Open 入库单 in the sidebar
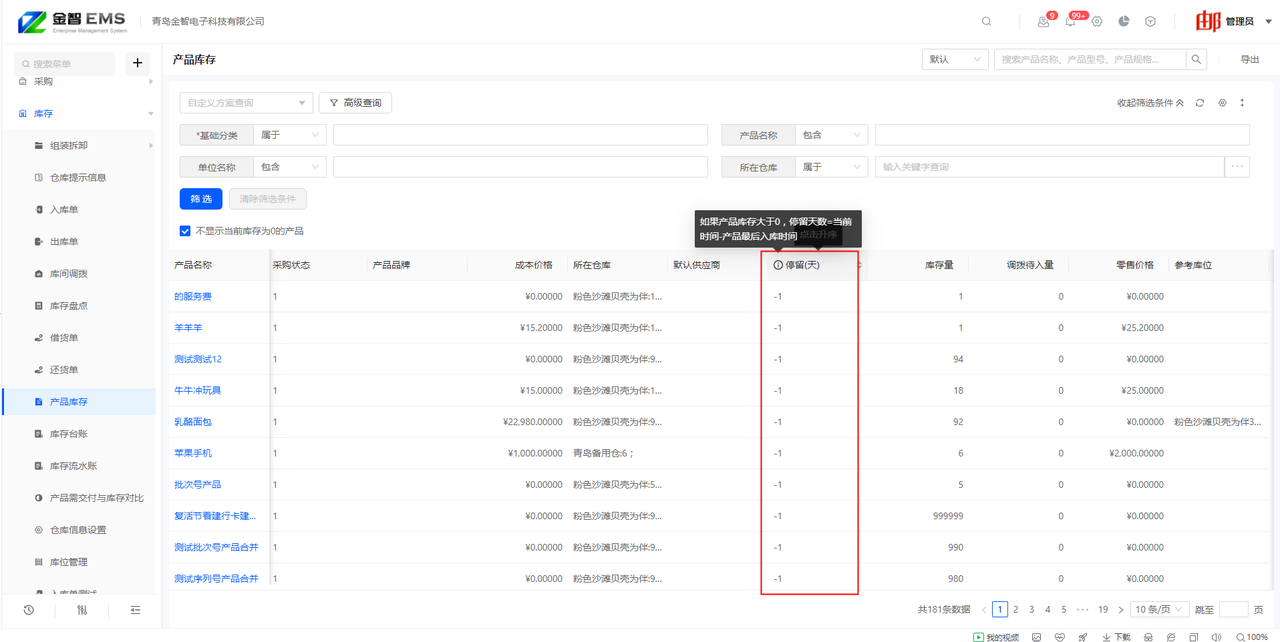This screenshot has height=642, width=1280. pos(64,210)
